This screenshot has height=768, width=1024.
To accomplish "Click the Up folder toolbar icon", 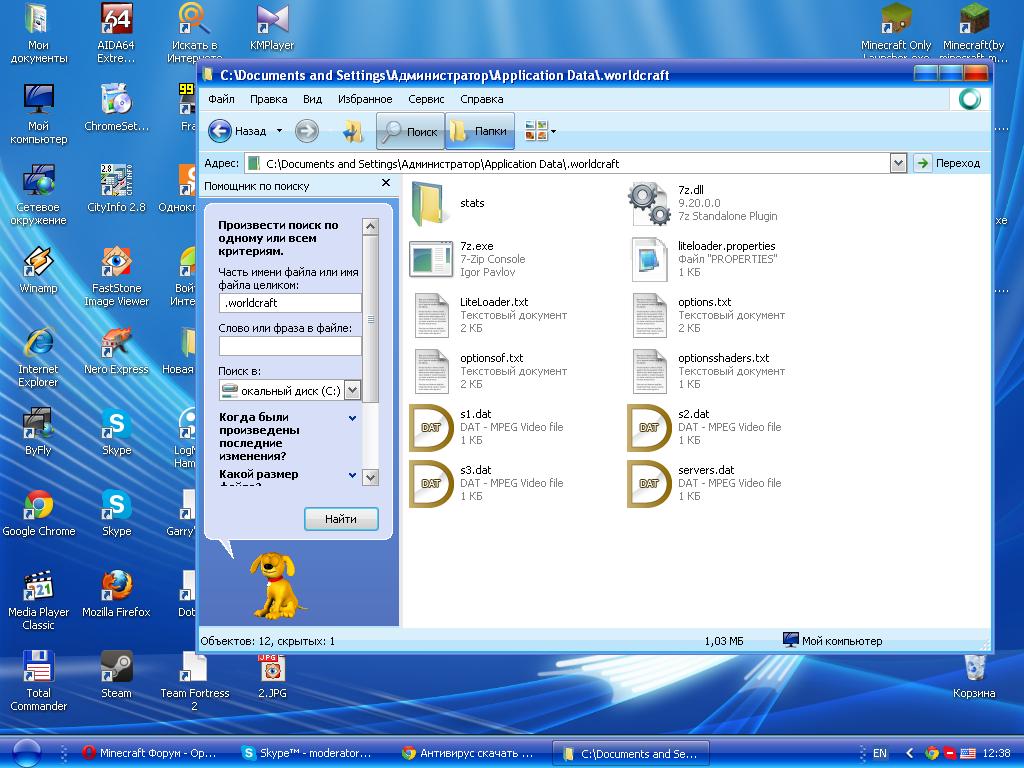I will tap(352, 131).
